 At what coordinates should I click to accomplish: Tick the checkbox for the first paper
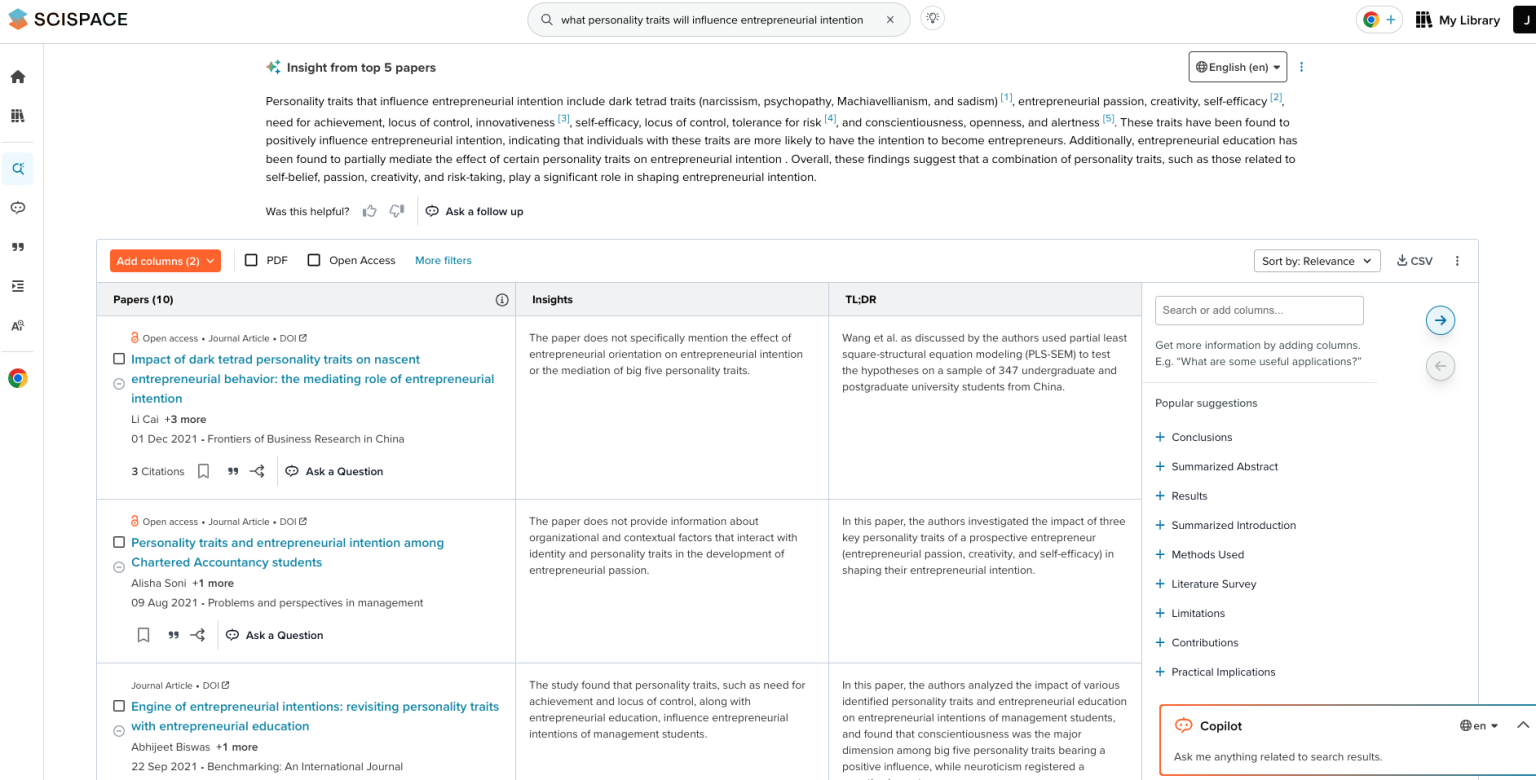(x=119, y=358)
